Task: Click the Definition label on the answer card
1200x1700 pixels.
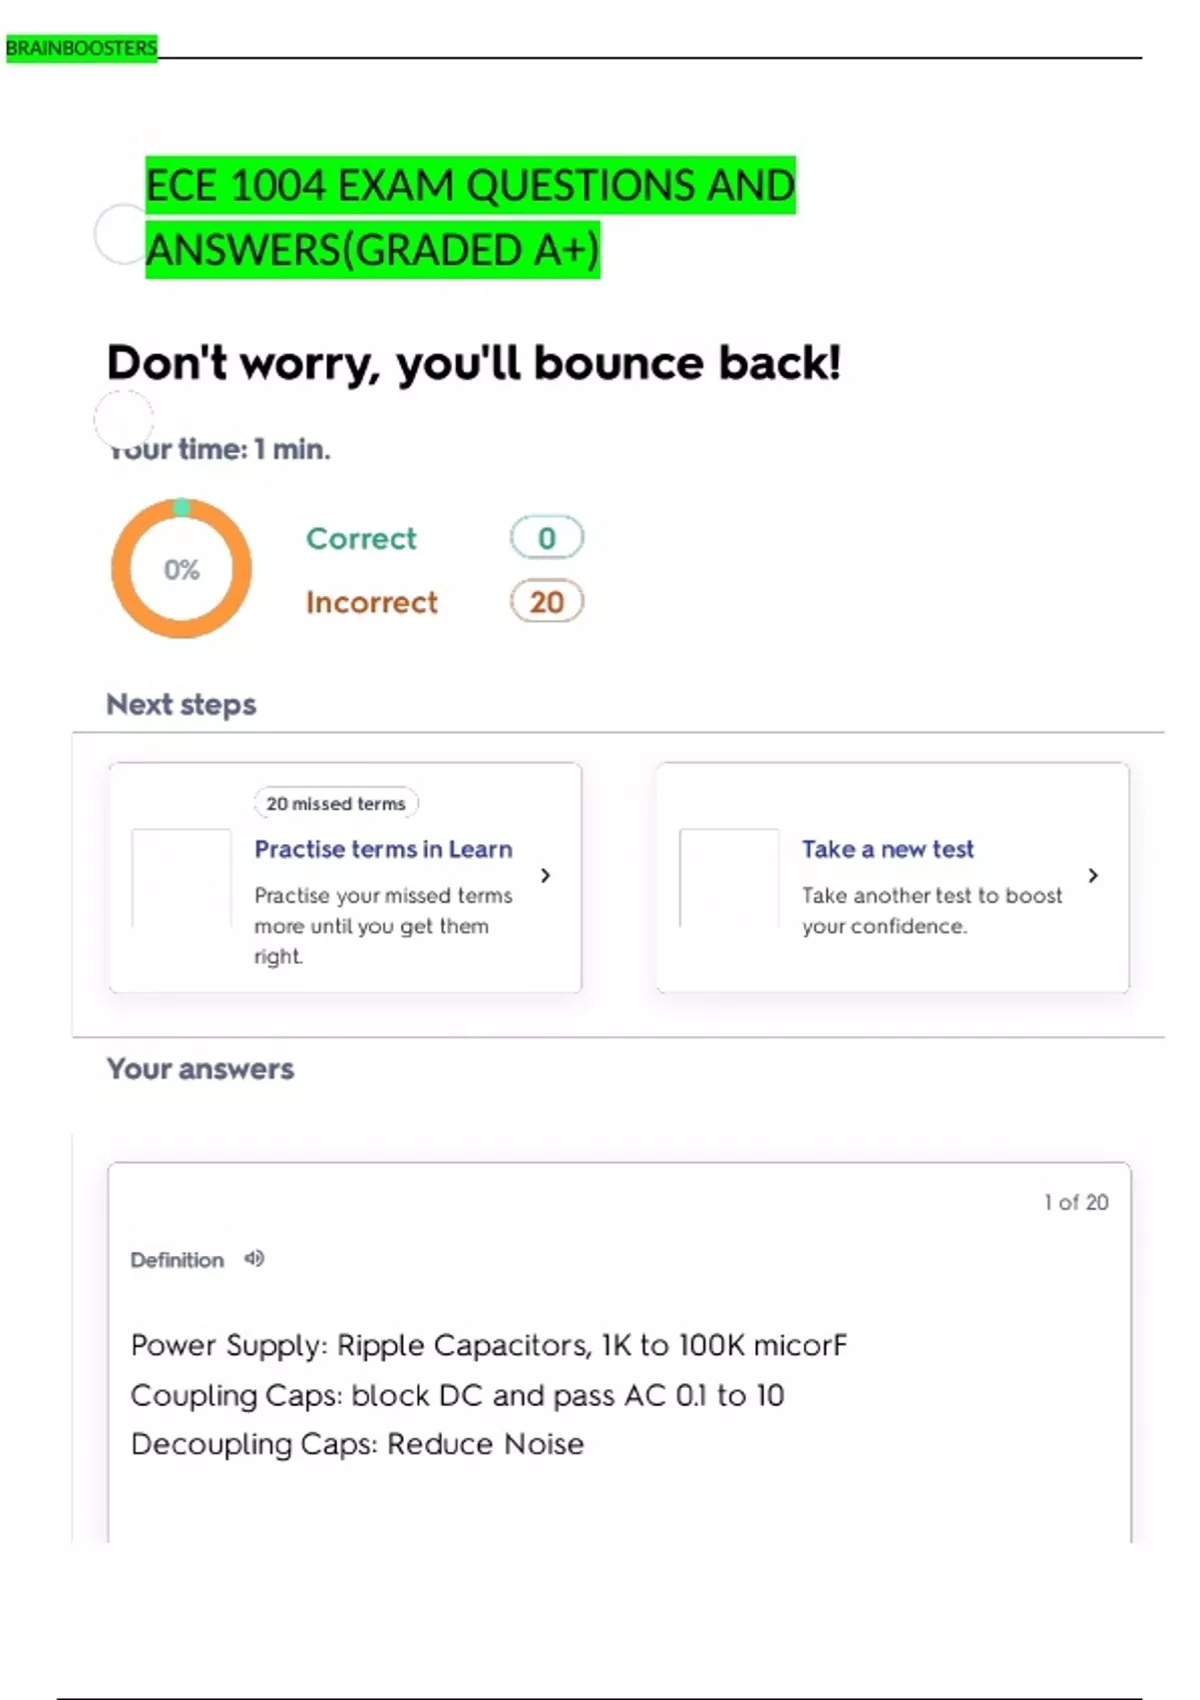Action: tap(177, 1260)
